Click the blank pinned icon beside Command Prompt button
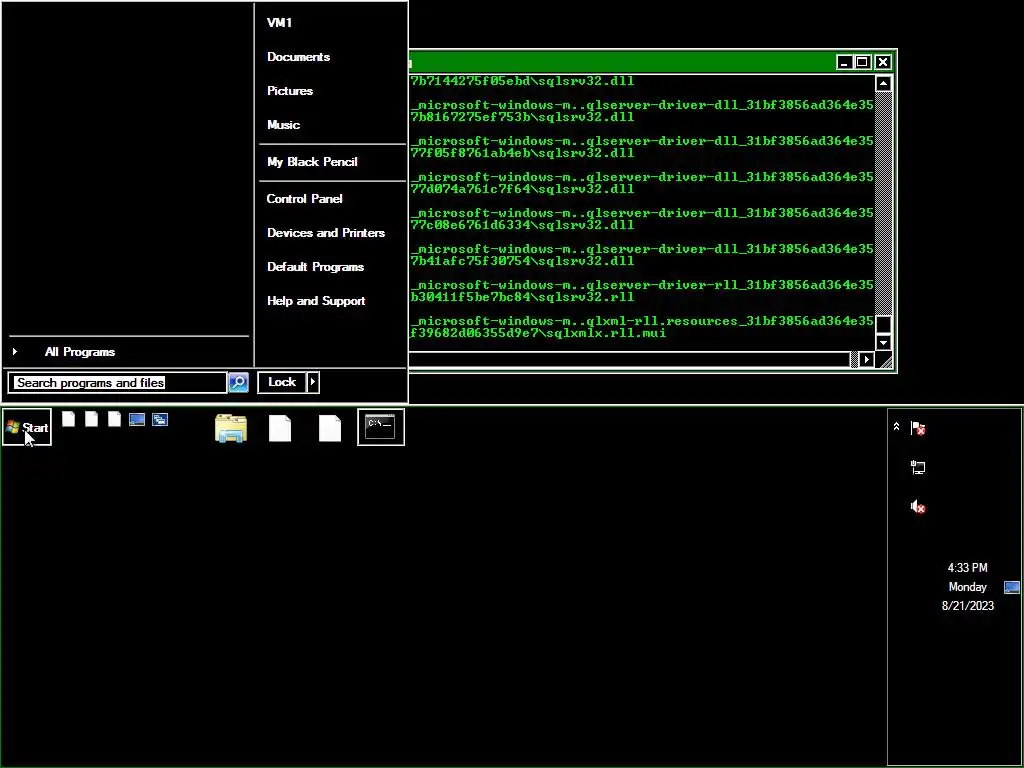Image resolution: width=1024 pixels, height=768 pixels. pyautogui.click(x=330, y=428)
